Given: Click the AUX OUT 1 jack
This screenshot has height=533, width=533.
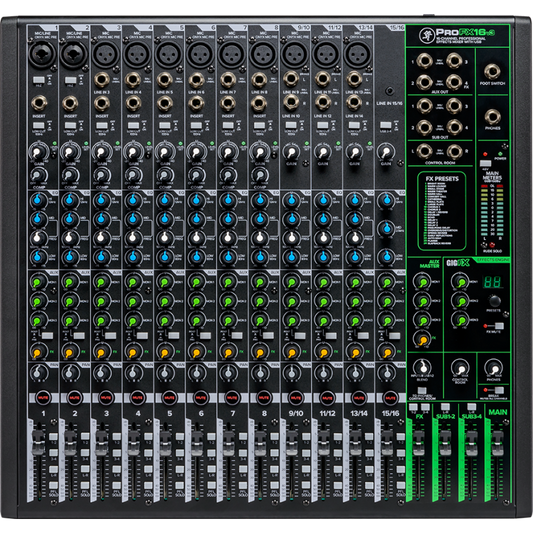Looking at the screenshot, I should [424, 61].
